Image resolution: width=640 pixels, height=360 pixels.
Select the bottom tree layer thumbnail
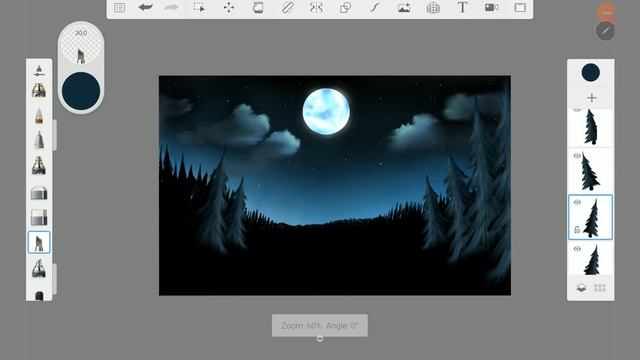(x=591, y=260)
